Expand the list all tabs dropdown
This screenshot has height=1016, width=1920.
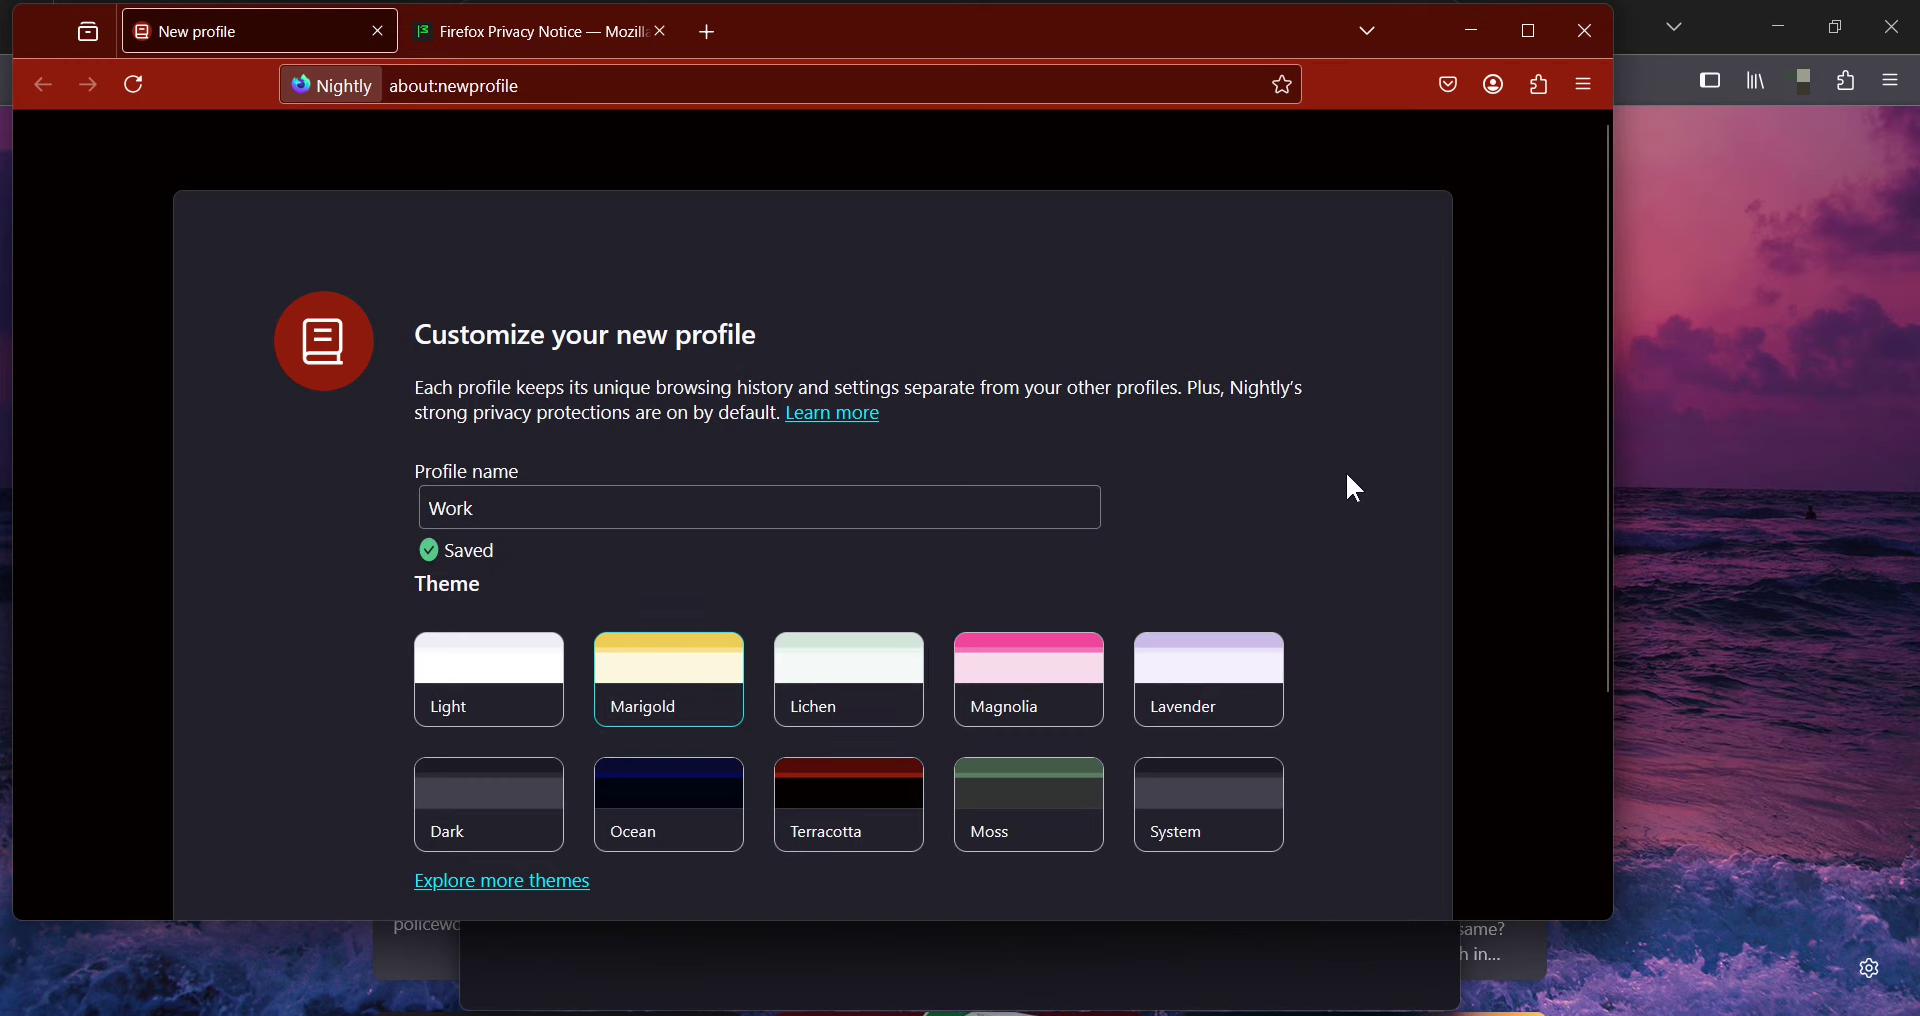[1367, 32]
